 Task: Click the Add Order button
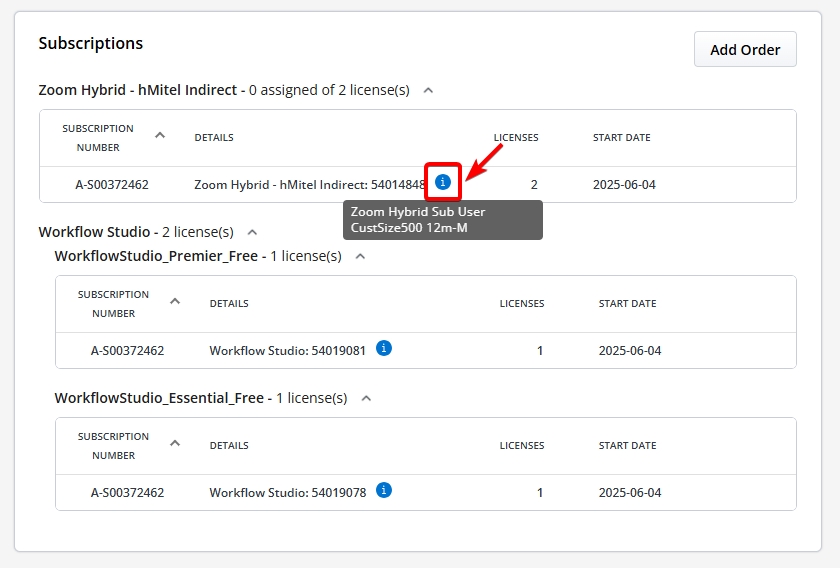(745, 49)
